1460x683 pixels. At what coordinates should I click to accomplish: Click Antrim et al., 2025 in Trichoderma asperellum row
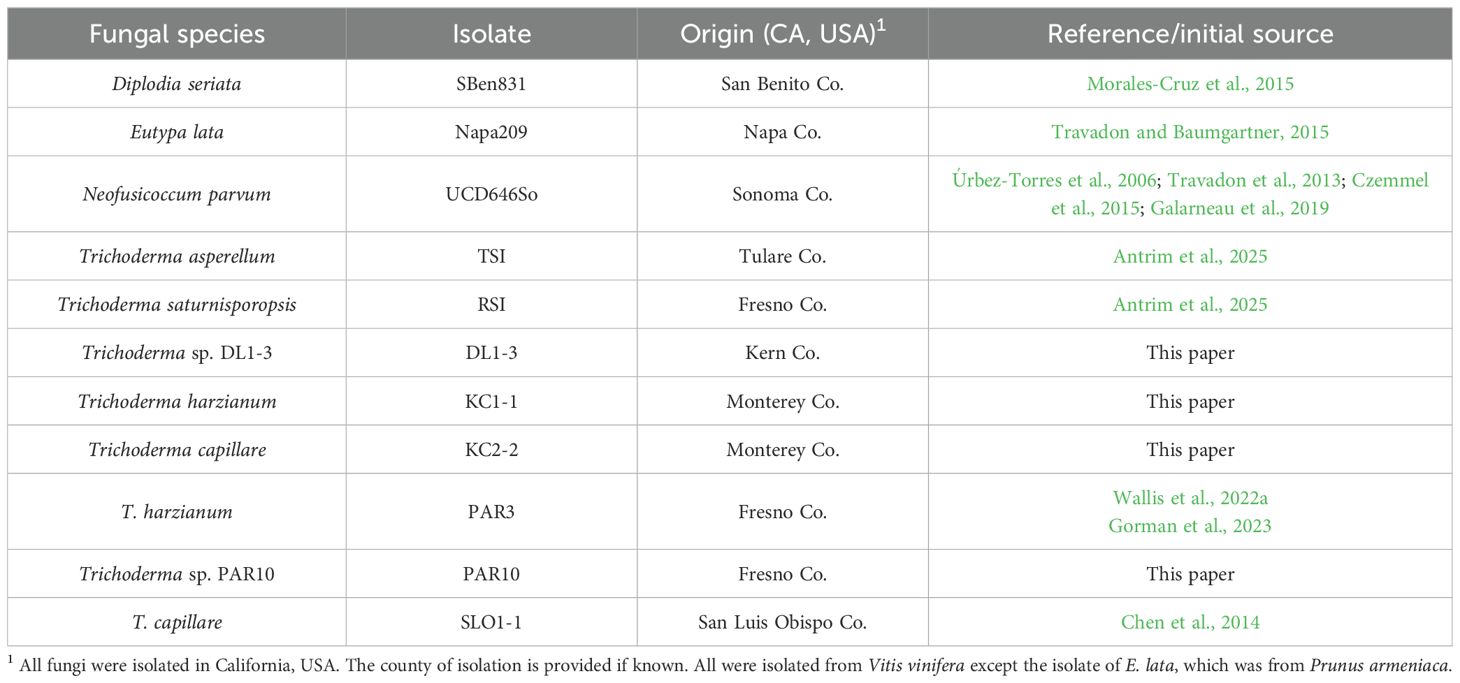[1190, 257]
